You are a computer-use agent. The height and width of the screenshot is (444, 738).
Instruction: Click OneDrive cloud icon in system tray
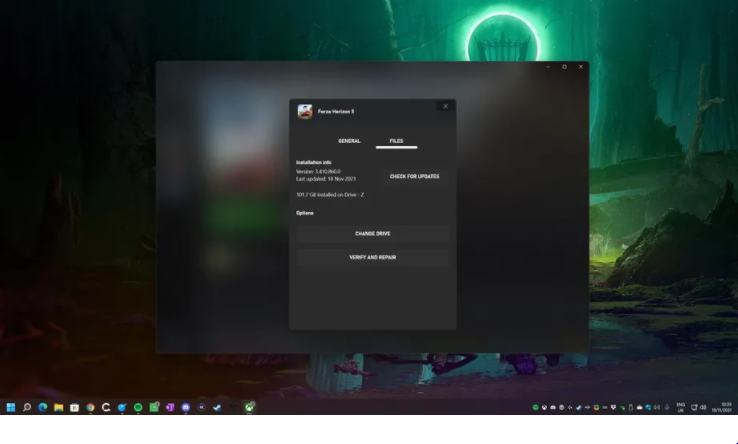tap(640, 407)
